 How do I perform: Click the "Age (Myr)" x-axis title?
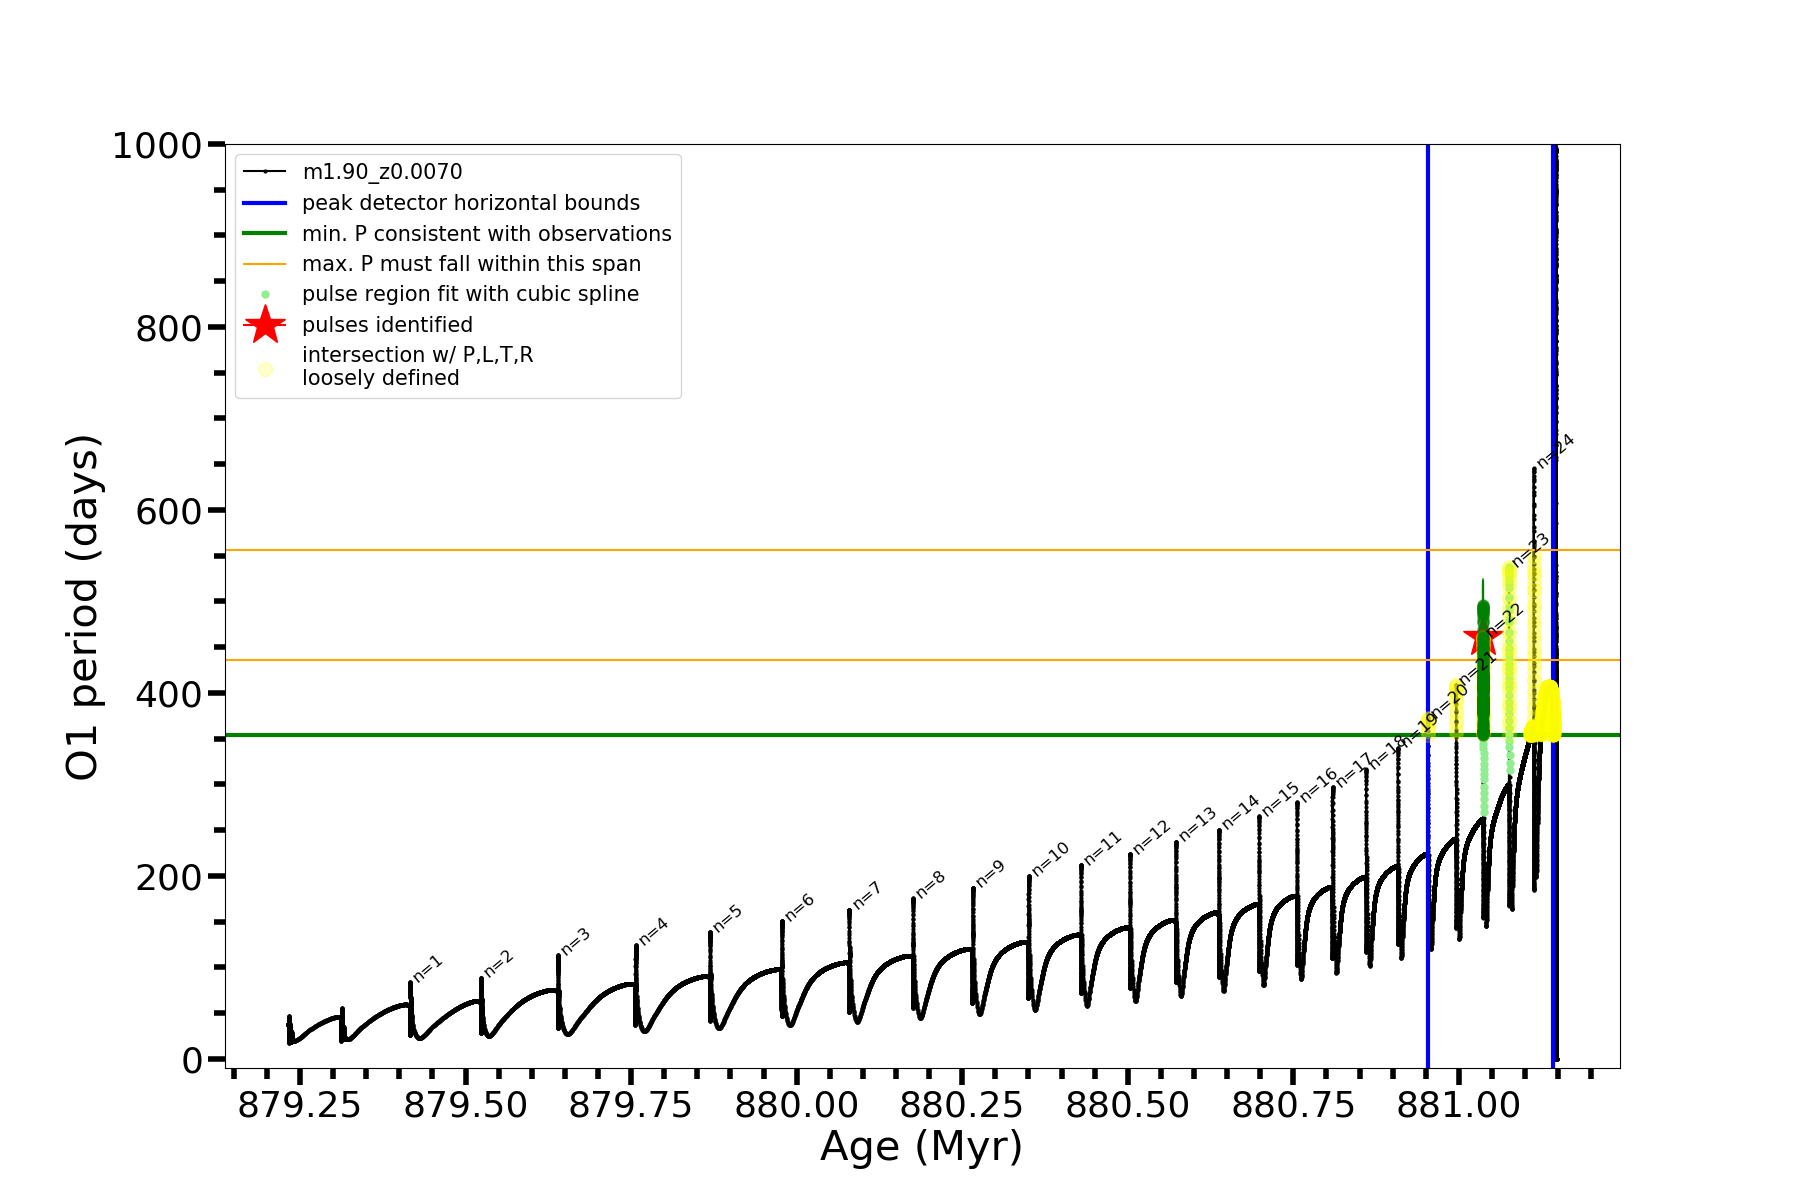pos(921,1146)
